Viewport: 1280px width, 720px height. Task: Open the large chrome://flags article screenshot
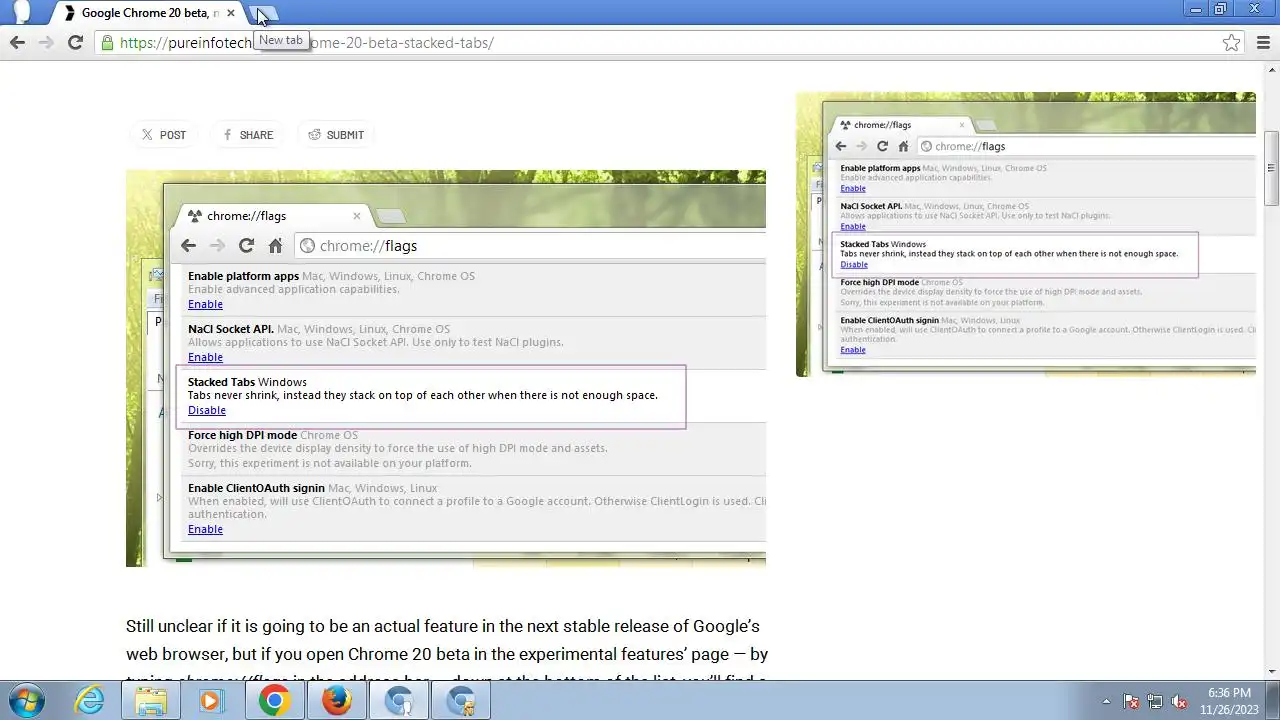446,368
